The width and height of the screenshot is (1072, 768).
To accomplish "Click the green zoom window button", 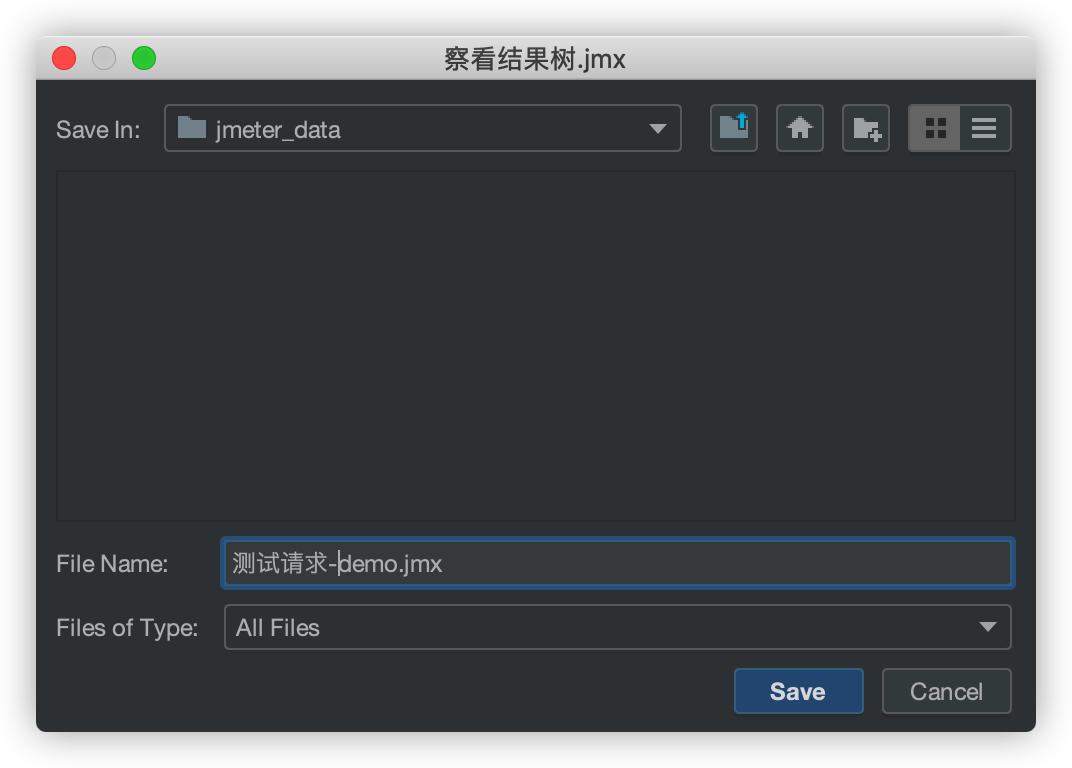I will [x=144, y=58].
